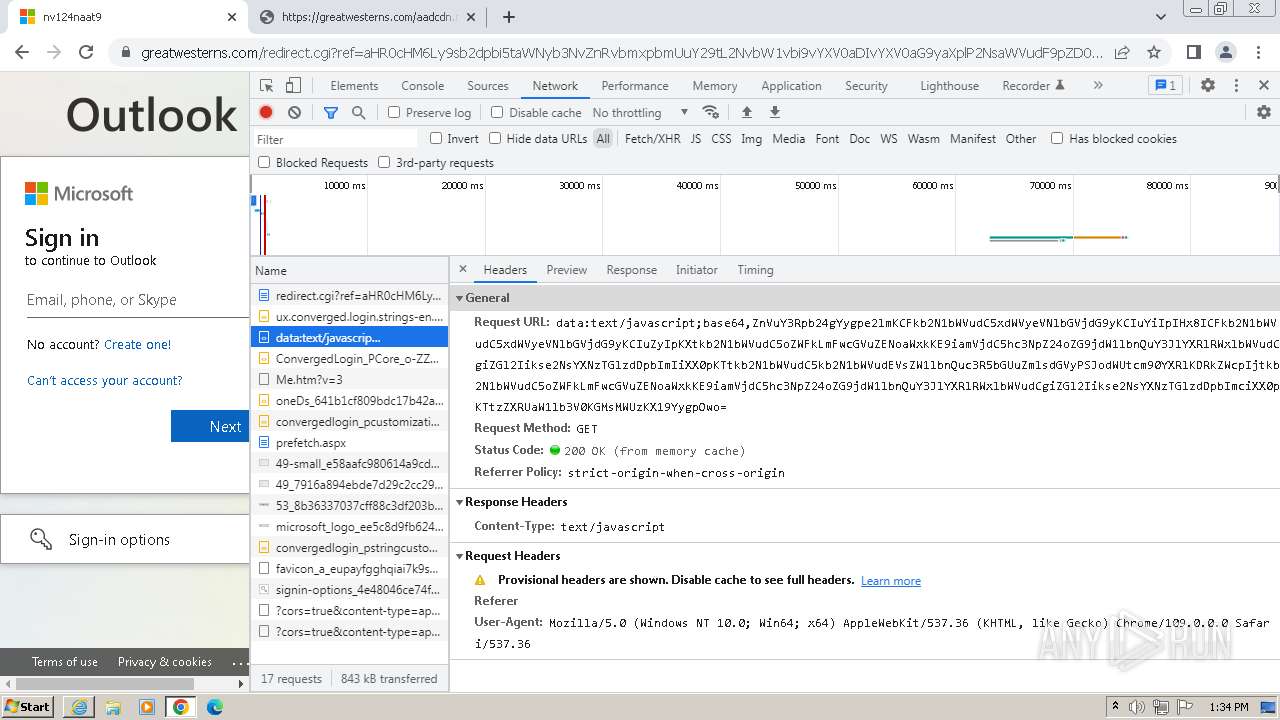Filter requests by Fetch/XHR

653,139
